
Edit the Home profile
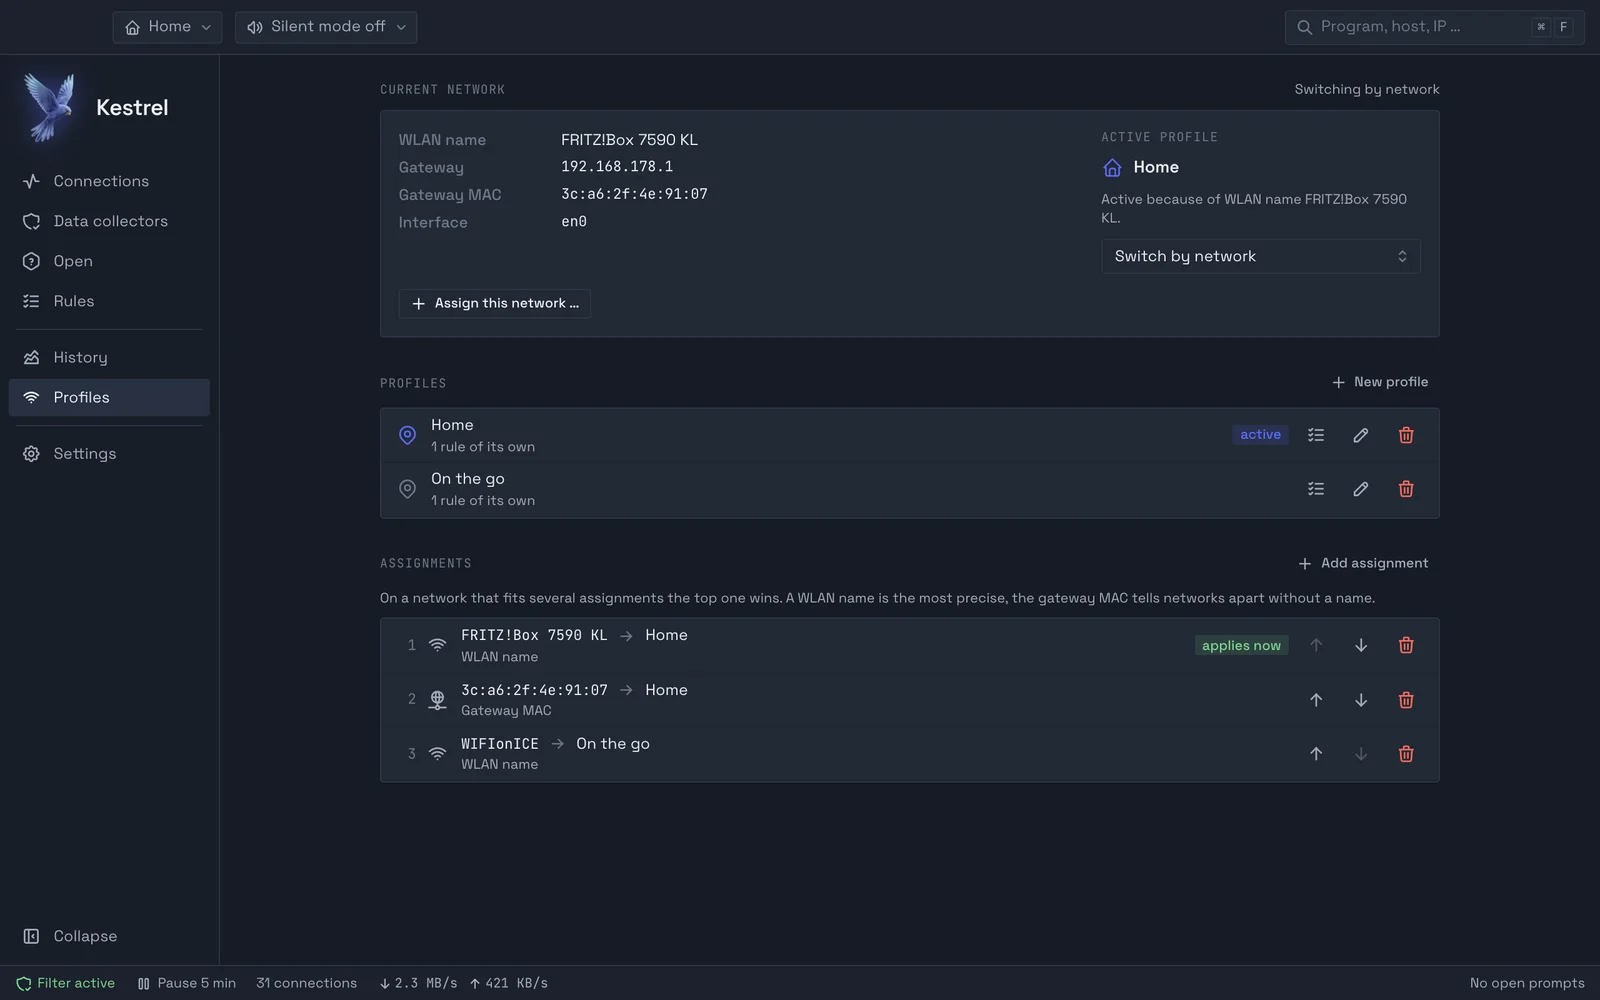pyautogui.click(x=1361, y=435)
